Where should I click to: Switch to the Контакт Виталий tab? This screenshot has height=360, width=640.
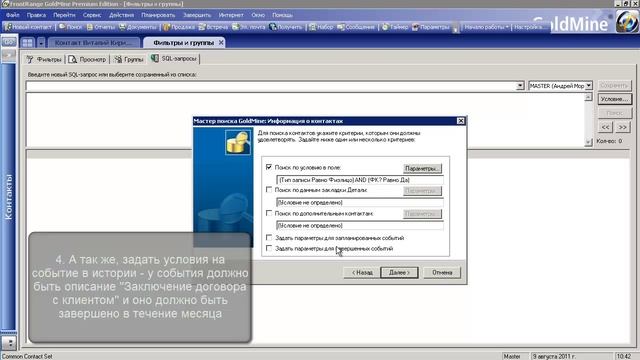pyautogui.click(x=94, y=42)
